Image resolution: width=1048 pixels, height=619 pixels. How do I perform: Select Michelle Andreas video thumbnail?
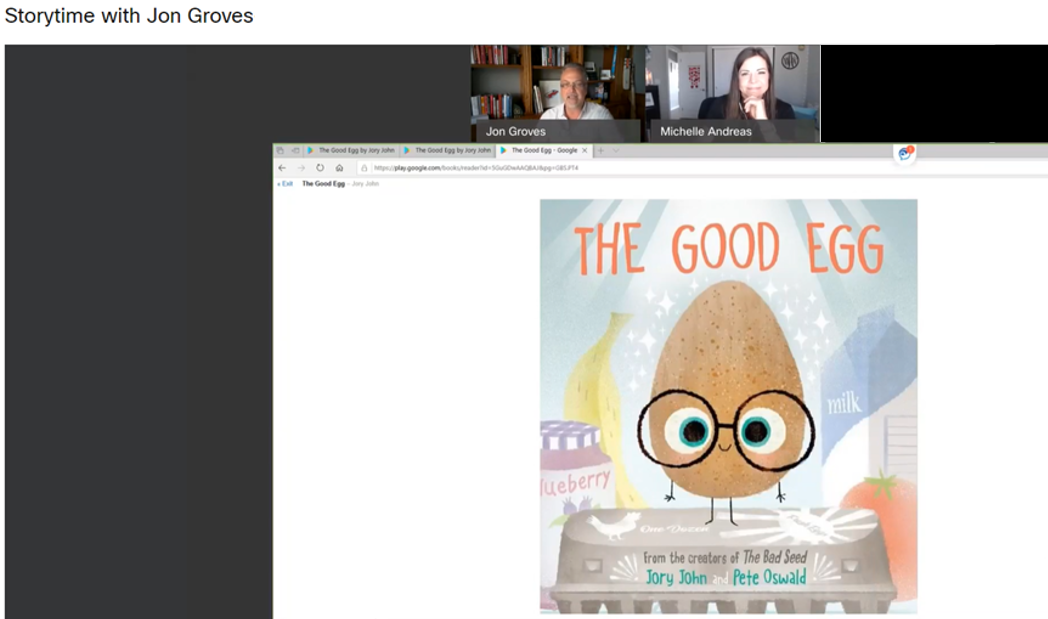click(733, 94)
